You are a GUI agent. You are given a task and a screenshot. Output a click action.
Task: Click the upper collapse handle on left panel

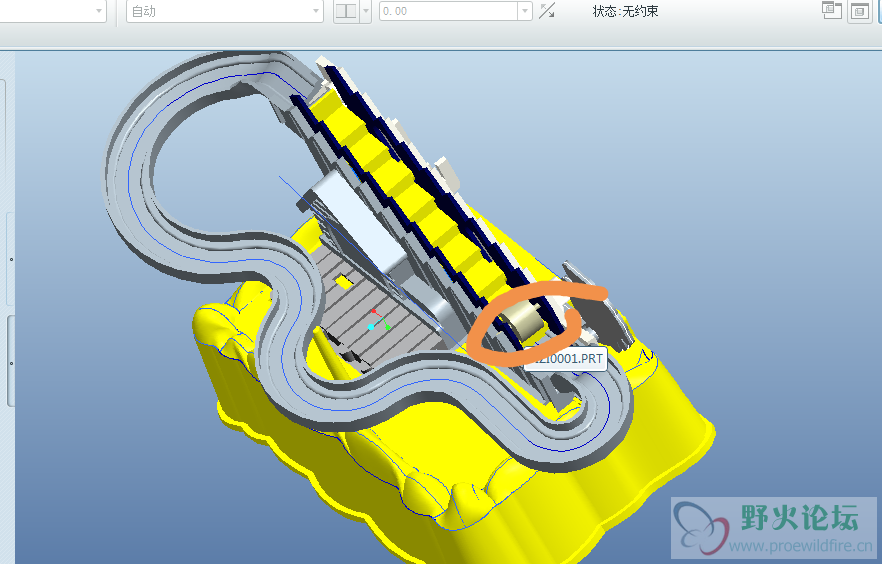point(11,259)
